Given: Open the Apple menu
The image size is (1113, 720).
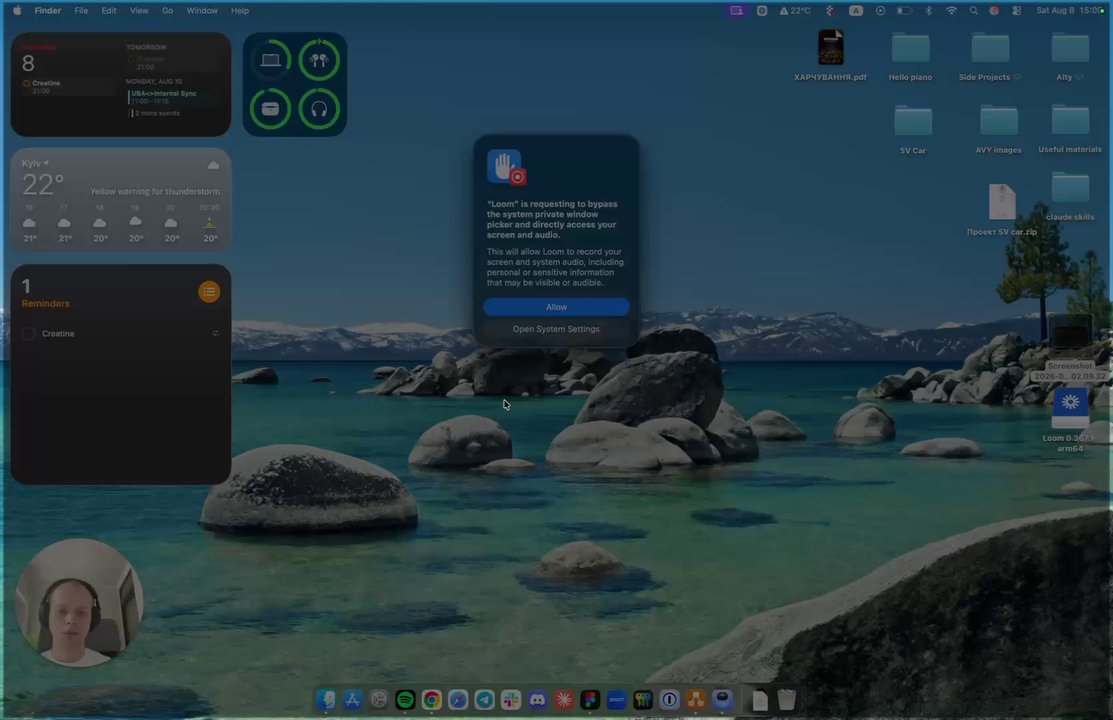Looking at the screenshot, I should click(x=16, y=11).
